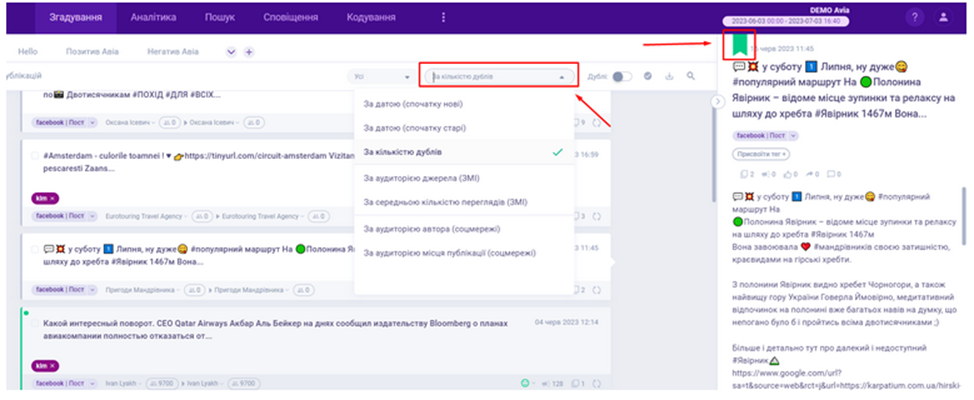Choose 'За аудиторією автора (соцмережі)' option
Screen dimensions: 974x400
[432, 229]
